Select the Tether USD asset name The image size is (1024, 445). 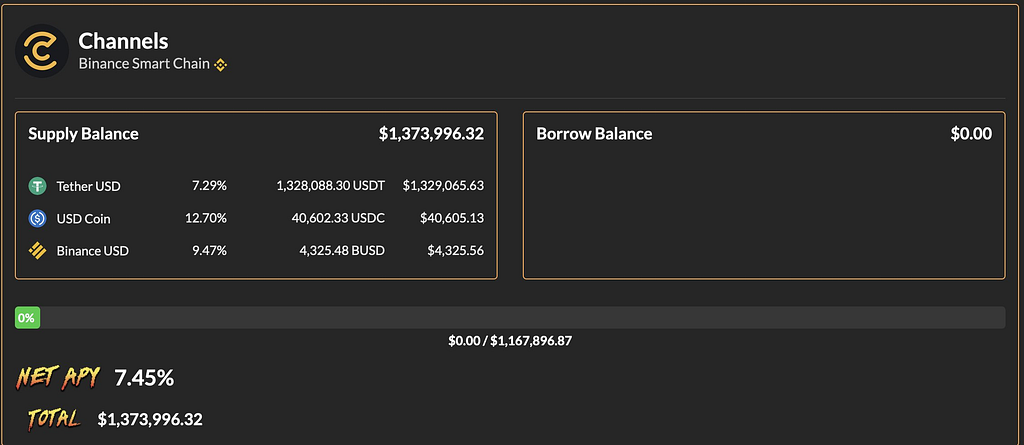88,186
